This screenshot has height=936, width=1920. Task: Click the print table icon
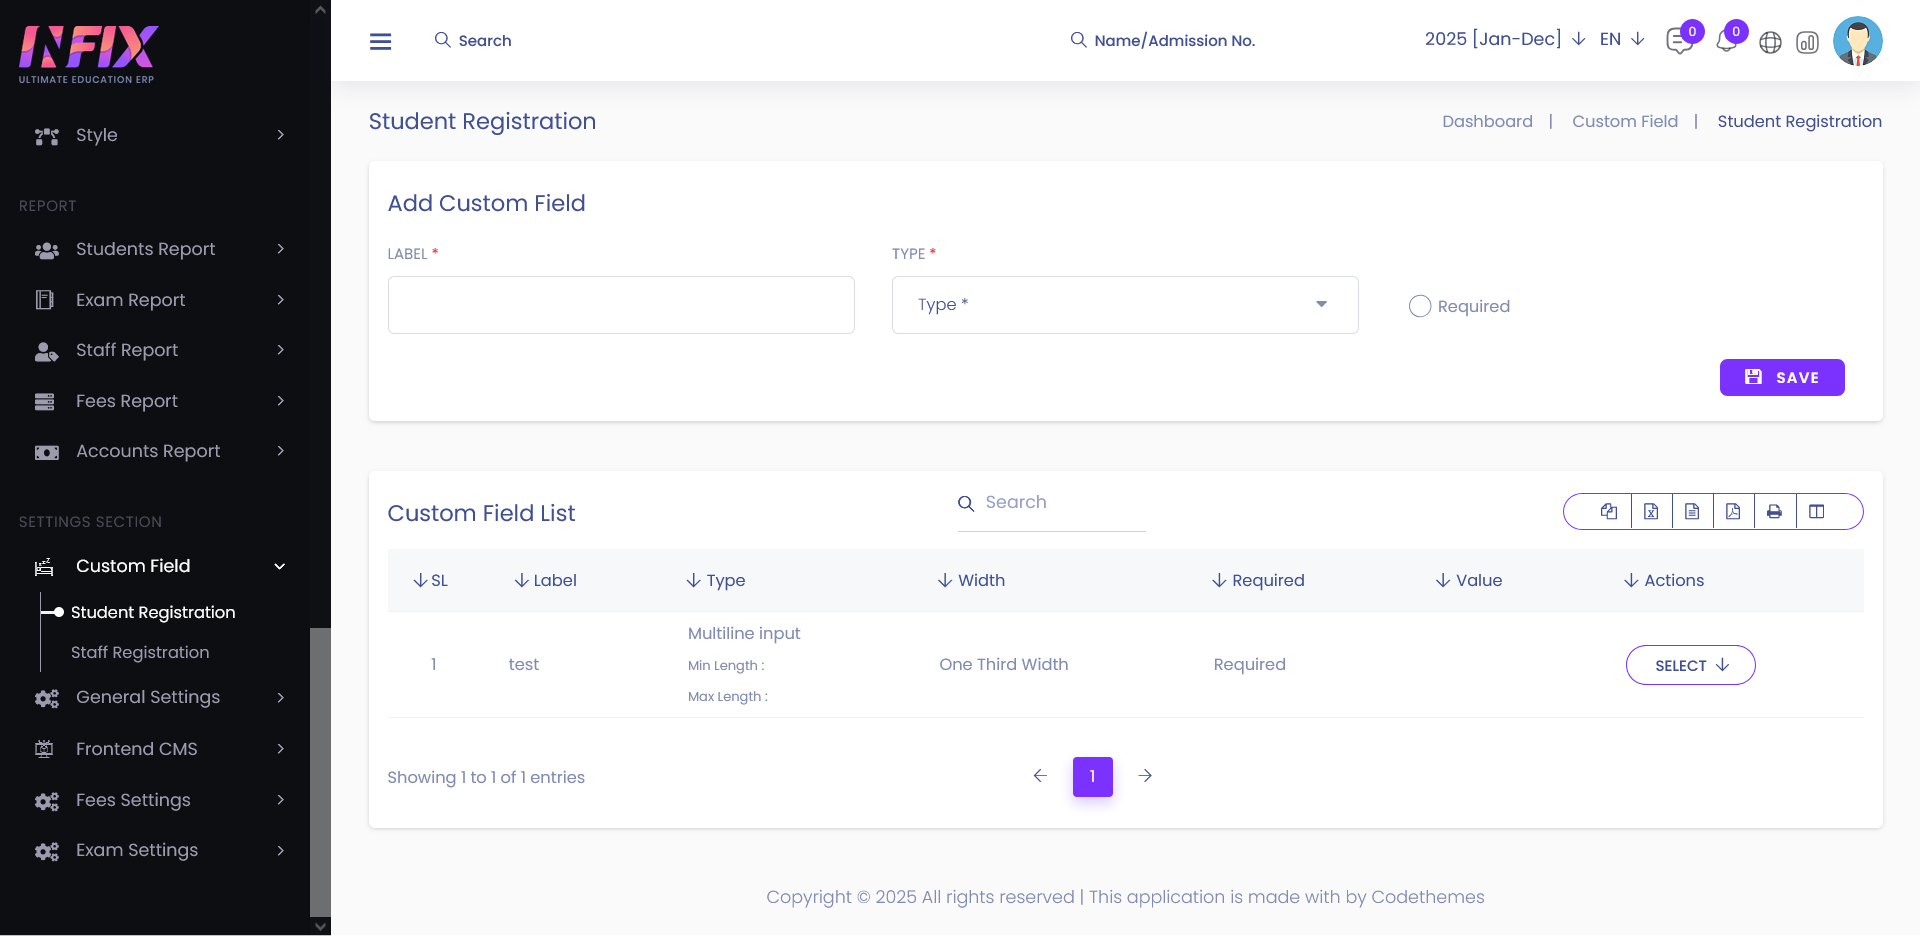coord(1774,511)
